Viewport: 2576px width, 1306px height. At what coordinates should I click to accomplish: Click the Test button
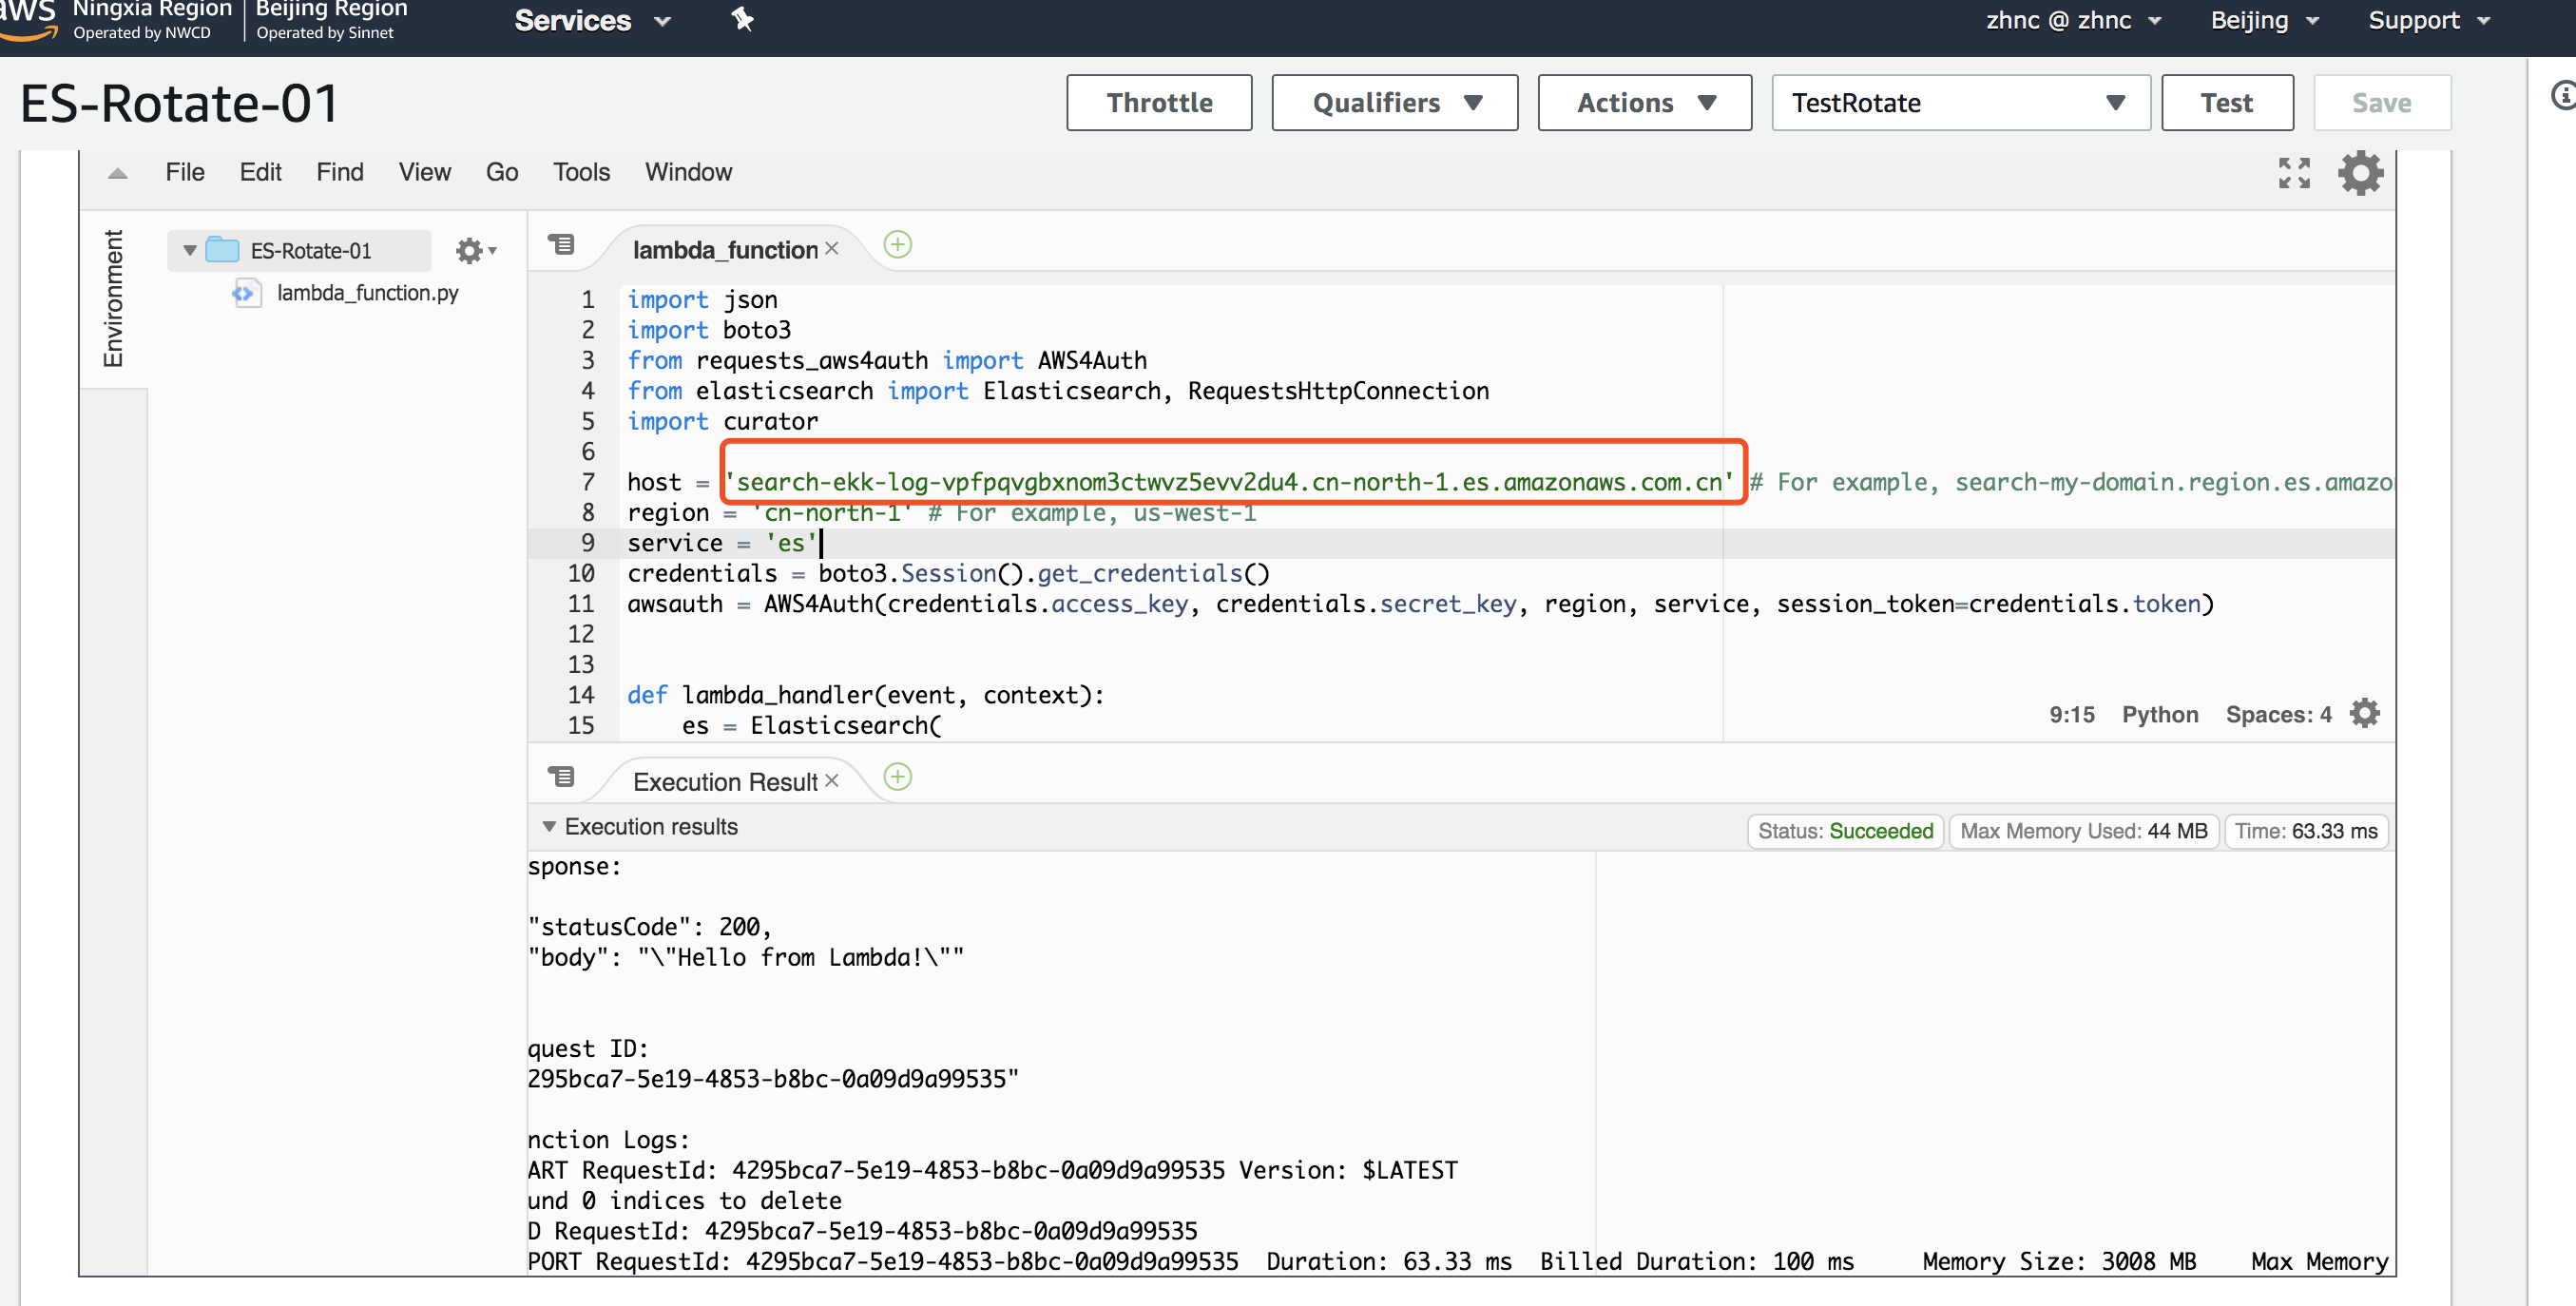(x=2227, y=102)
